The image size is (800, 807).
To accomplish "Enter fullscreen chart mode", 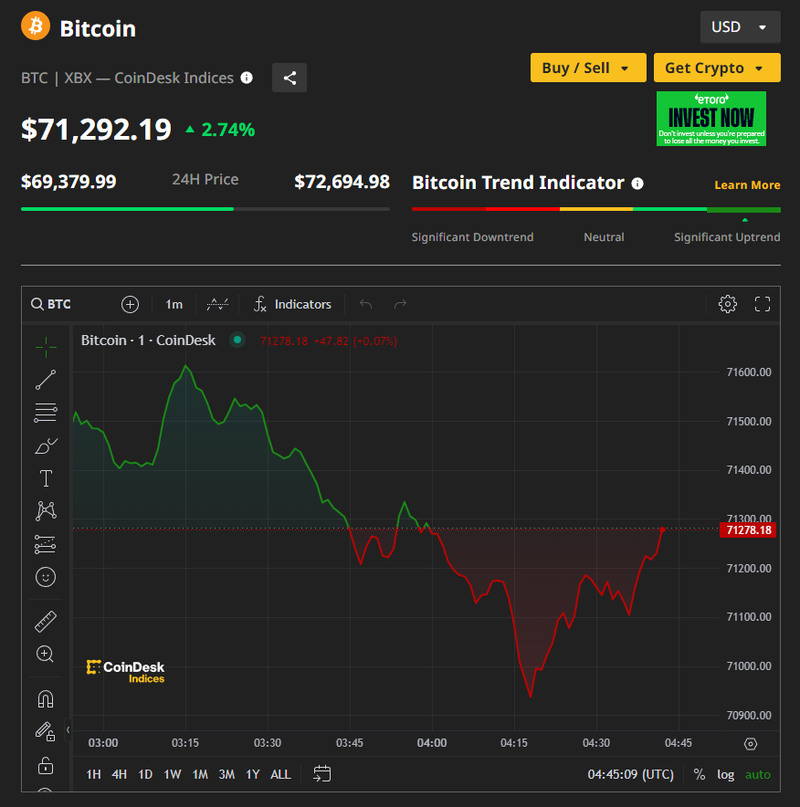I will [x=762, y=304].
